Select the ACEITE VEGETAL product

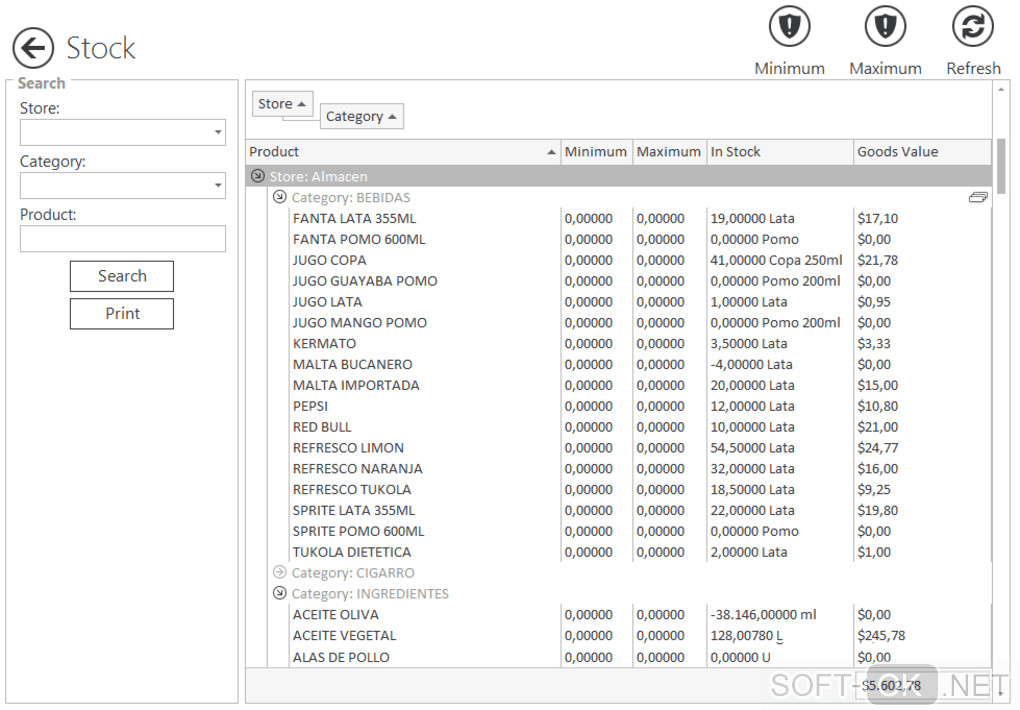(x=344, y=635)
